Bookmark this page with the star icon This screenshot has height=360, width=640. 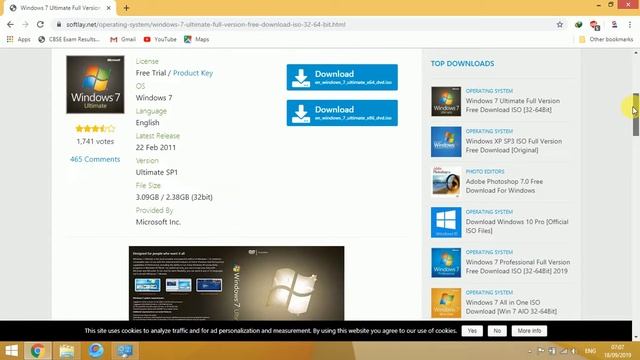560,24
